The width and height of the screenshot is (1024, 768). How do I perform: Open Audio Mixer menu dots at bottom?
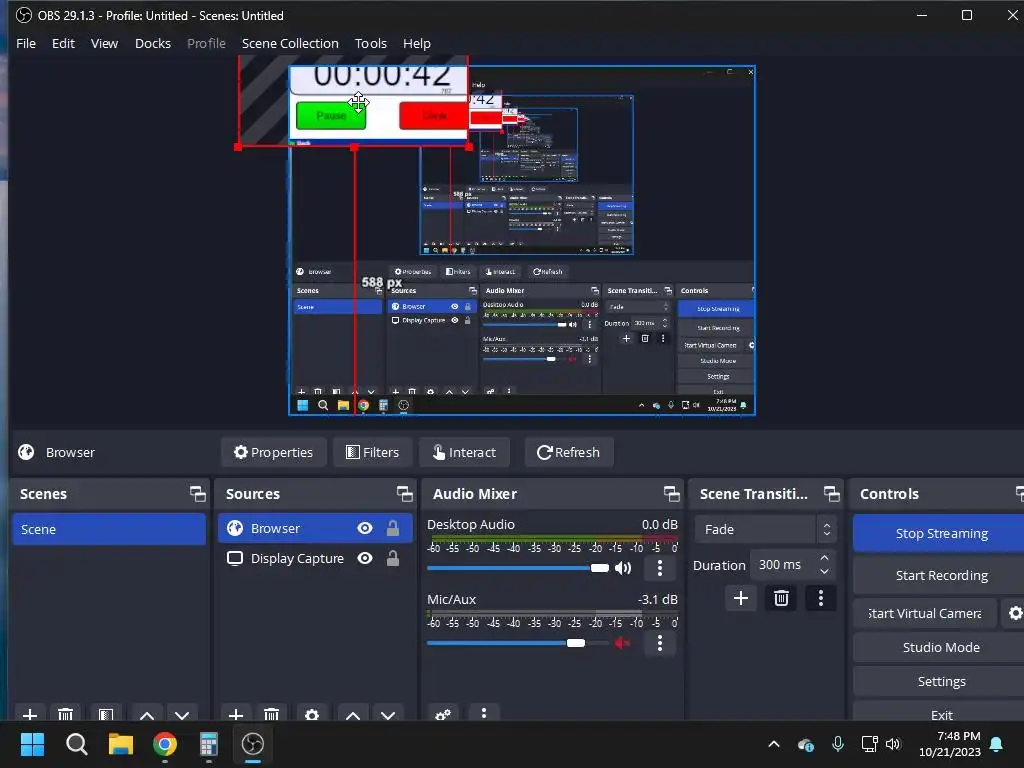(x=484, y=712)
